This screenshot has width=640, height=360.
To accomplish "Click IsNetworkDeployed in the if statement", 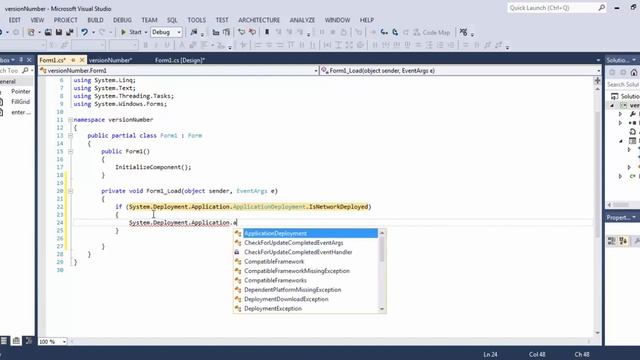I will [x=338, y=207].
